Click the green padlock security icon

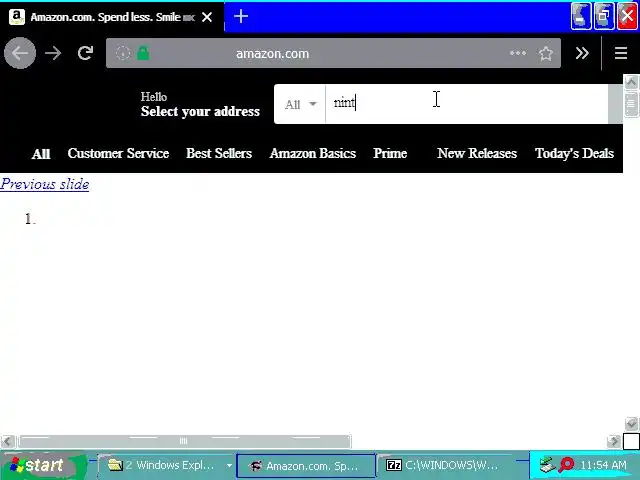[143, 53]
